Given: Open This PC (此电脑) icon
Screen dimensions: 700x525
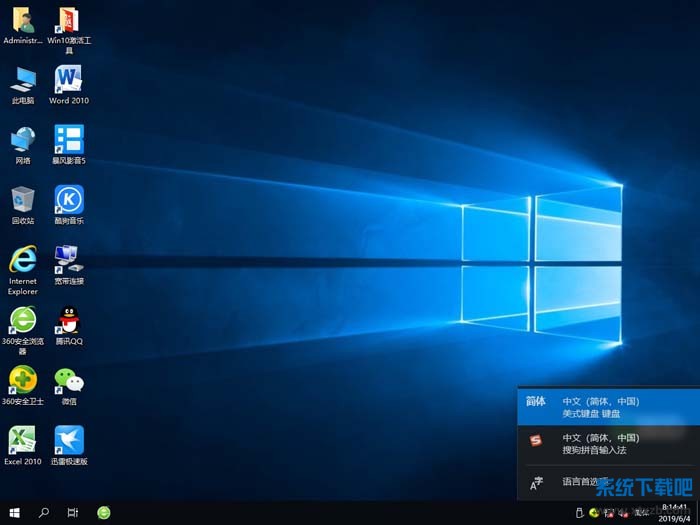Looking at the screenshot, I should pos(22,80).
